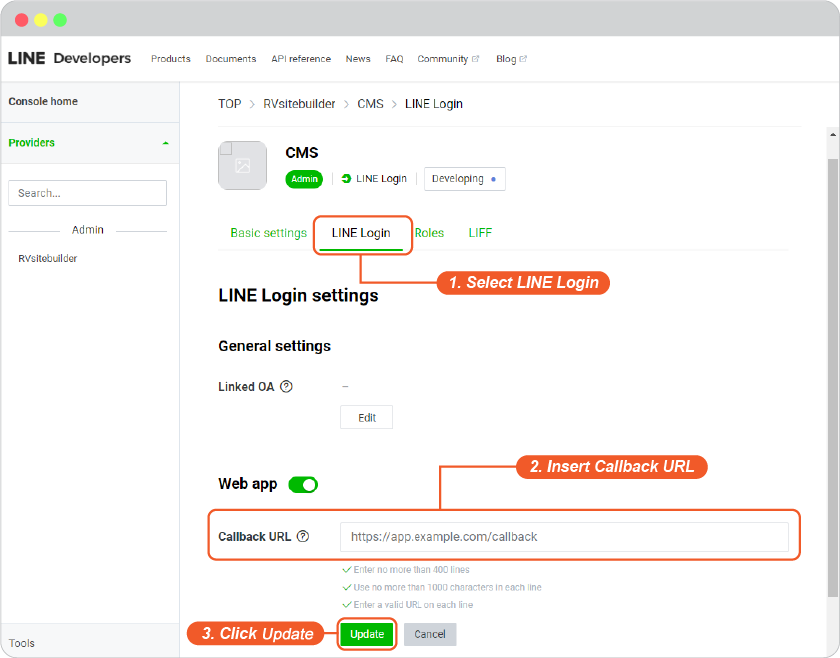Image resolution: width=840 pixels, height=658 pixels.
Task: Click the green maximize window button
Action: tap(60, 20)
